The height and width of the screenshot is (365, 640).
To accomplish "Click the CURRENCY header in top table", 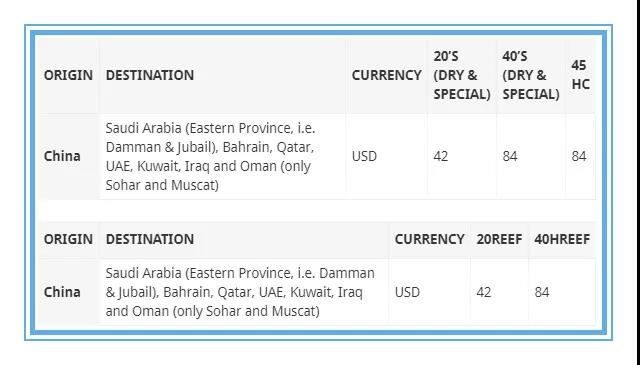I will (387, 75).
